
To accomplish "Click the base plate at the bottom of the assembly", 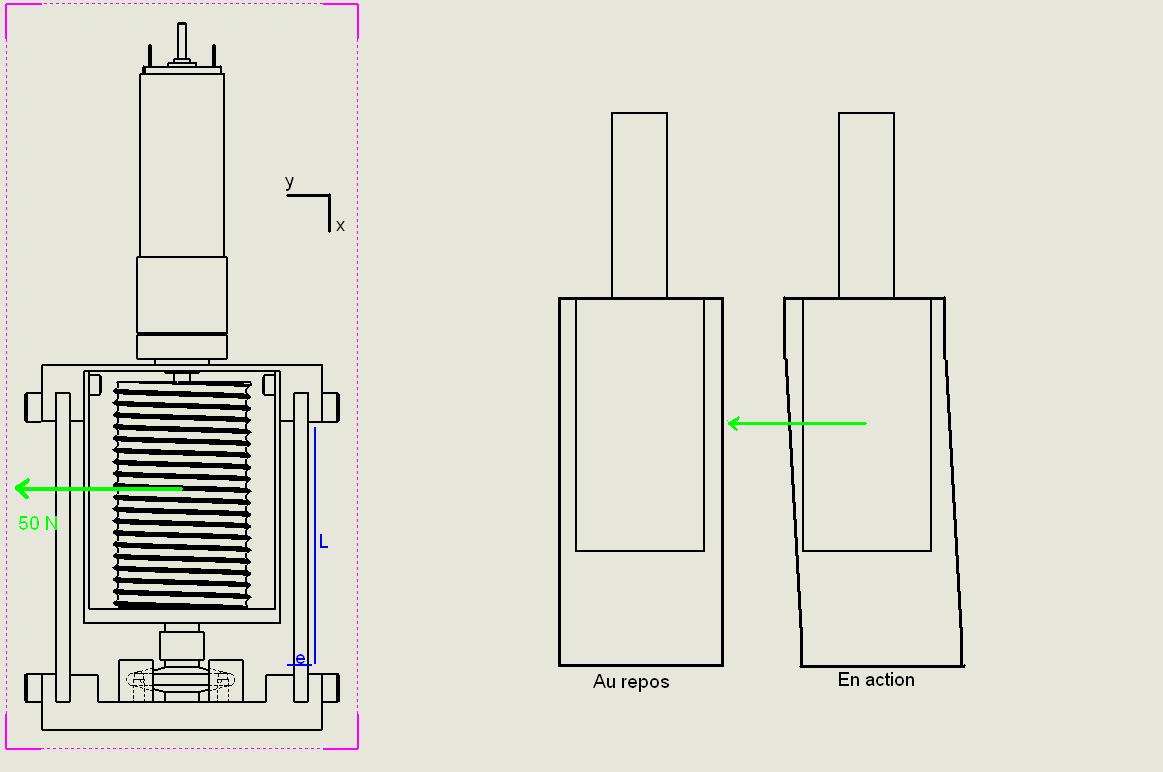I will point(182,715).
